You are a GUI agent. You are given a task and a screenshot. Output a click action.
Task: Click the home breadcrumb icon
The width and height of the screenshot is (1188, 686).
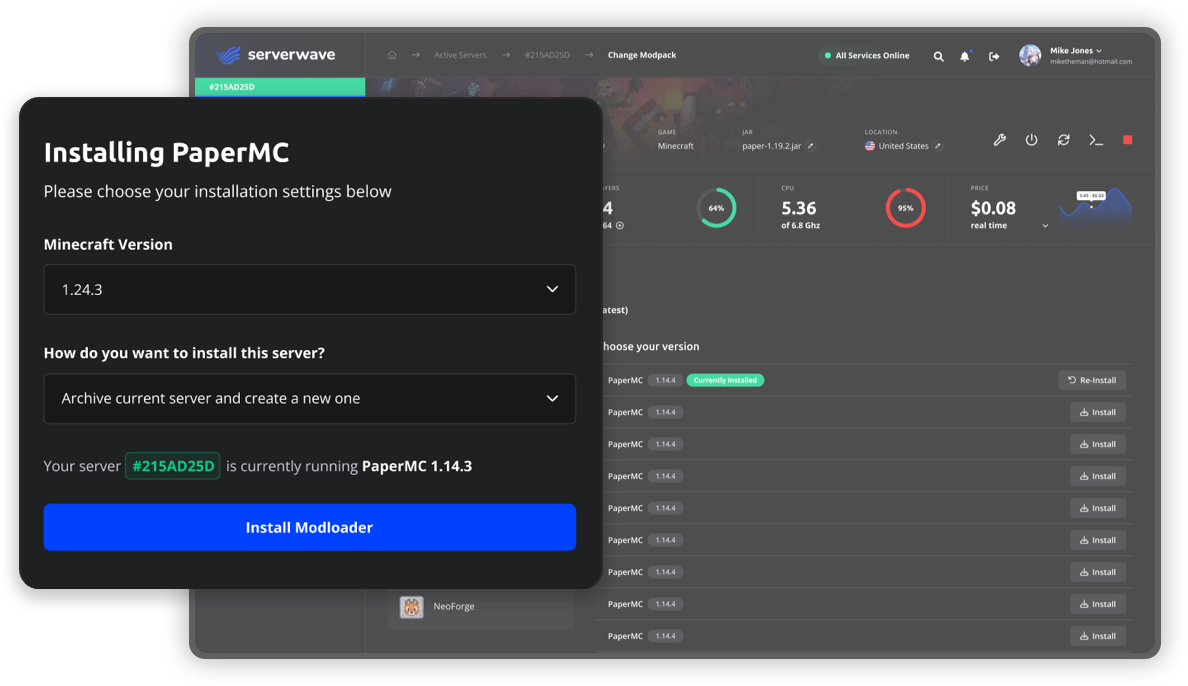[392, 55]
